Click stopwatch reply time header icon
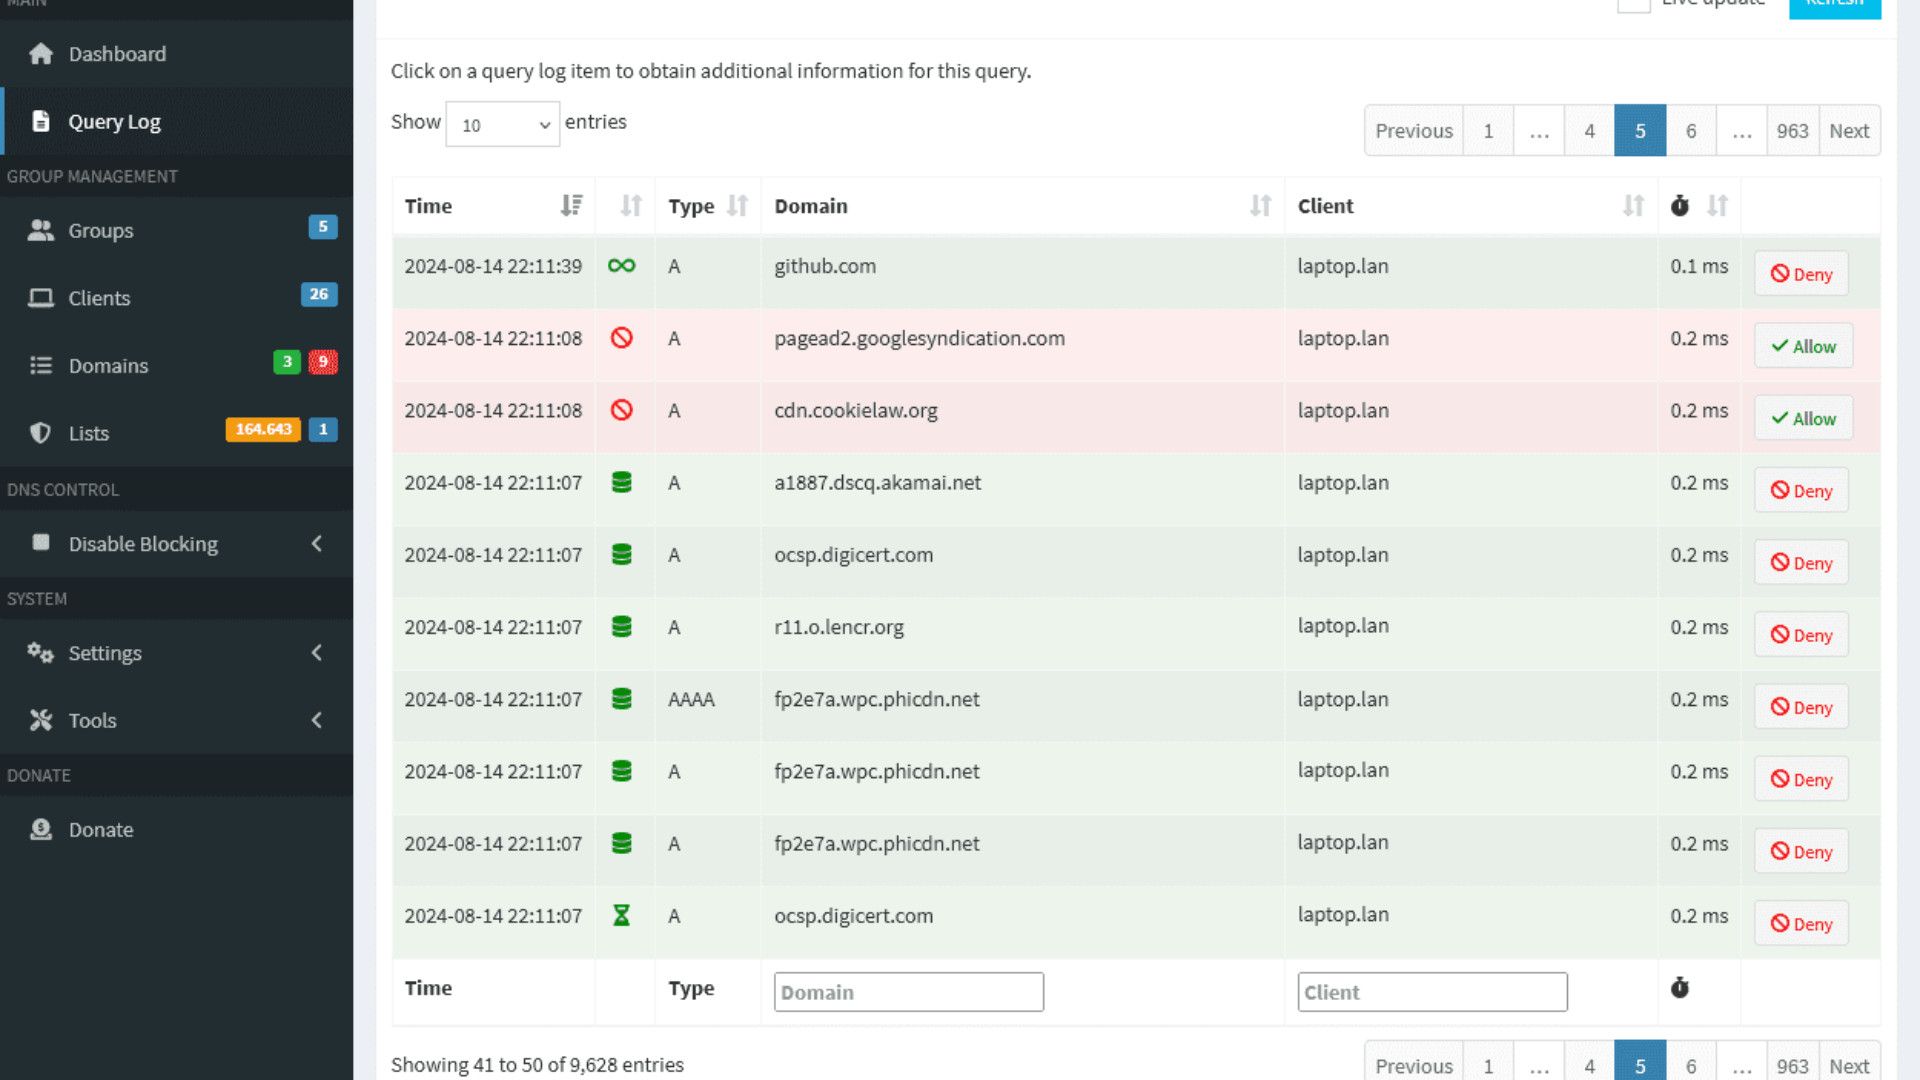This screenshot has width=1920, height=1080. pyautogui.click(x=1680, y=205)
